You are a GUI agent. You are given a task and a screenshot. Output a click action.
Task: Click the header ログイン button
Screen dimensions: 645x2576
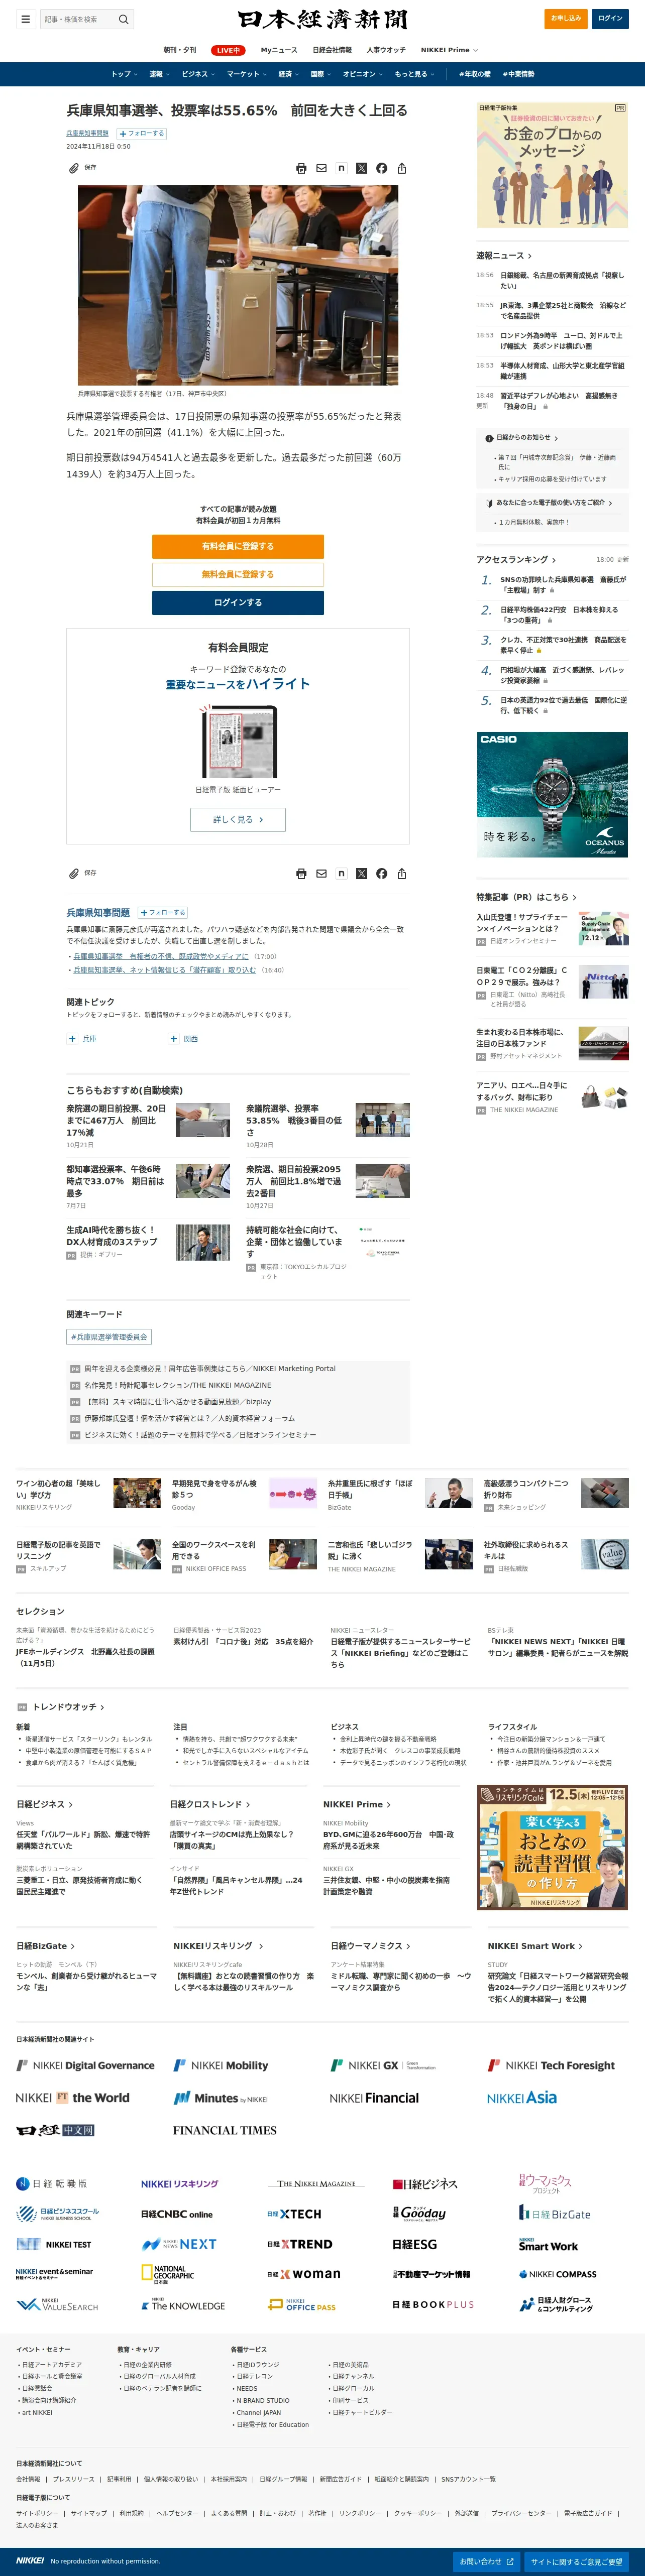(x=610, y=18)
